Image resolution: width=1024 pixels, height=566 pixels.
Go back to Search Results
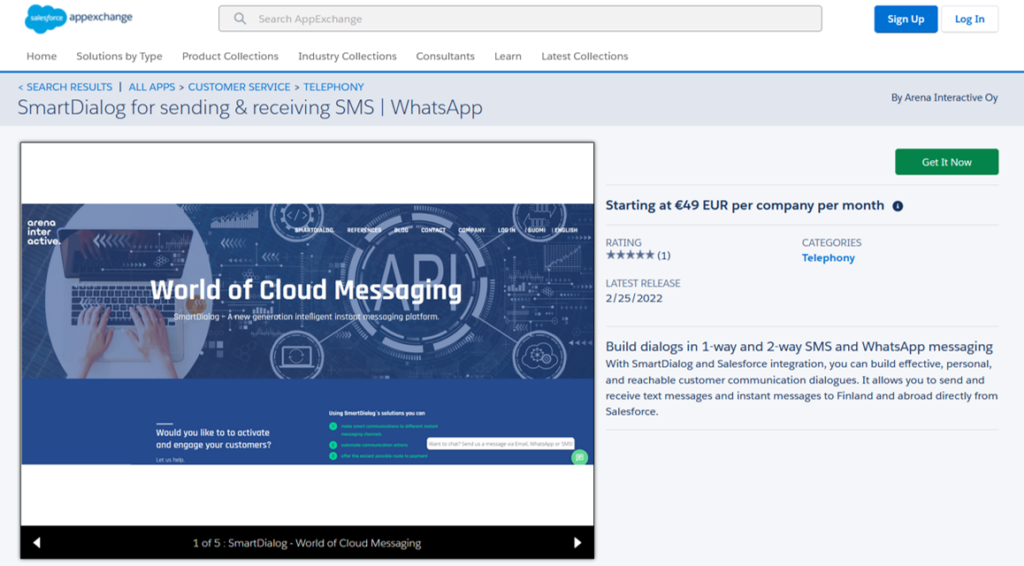[65, 87]
